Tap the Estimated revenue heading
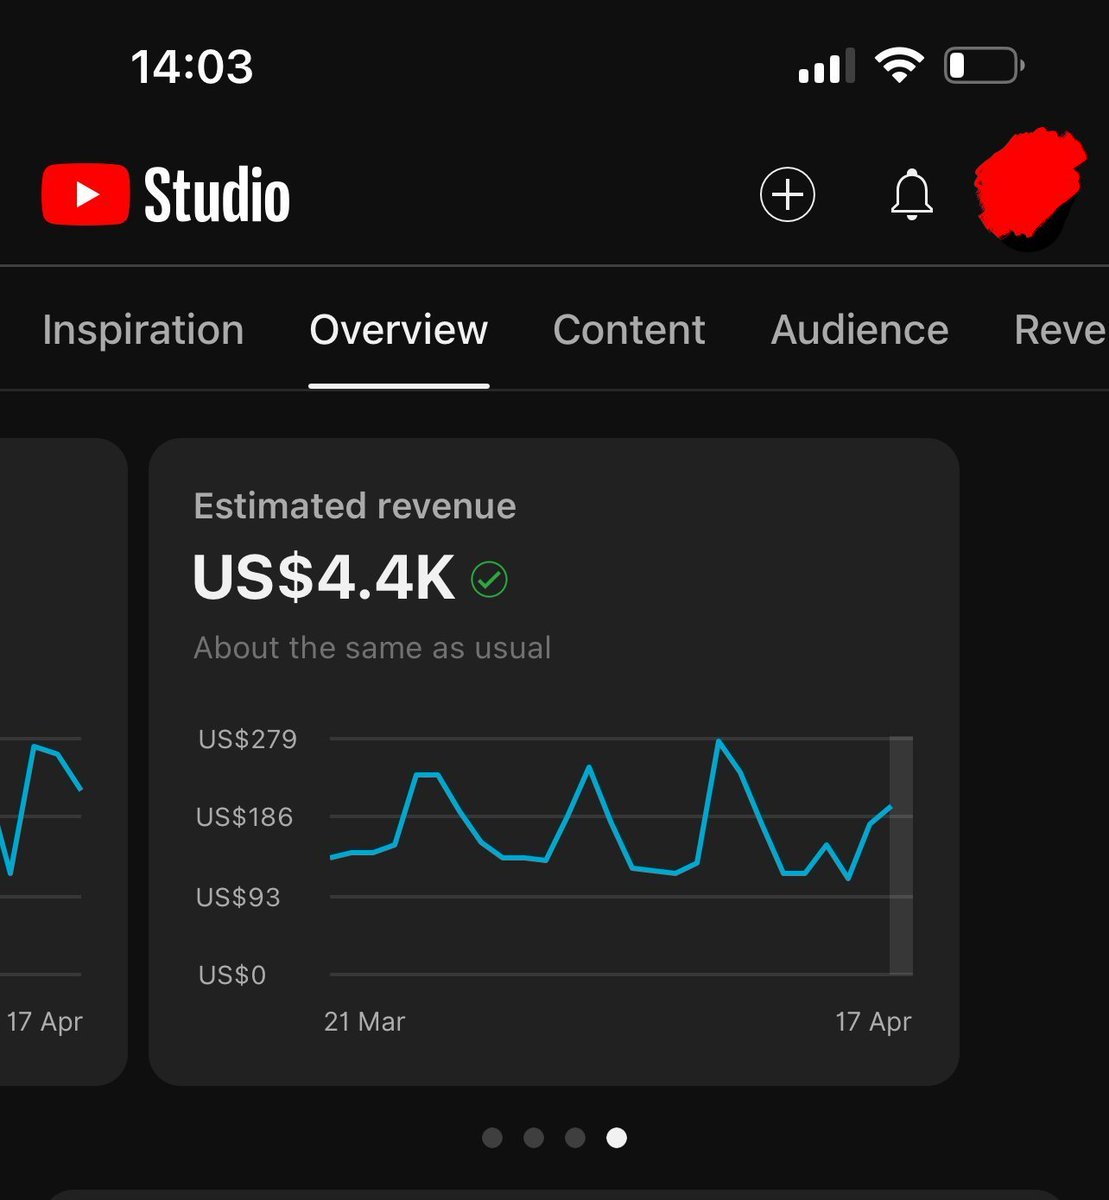 [x=354, y=506]
